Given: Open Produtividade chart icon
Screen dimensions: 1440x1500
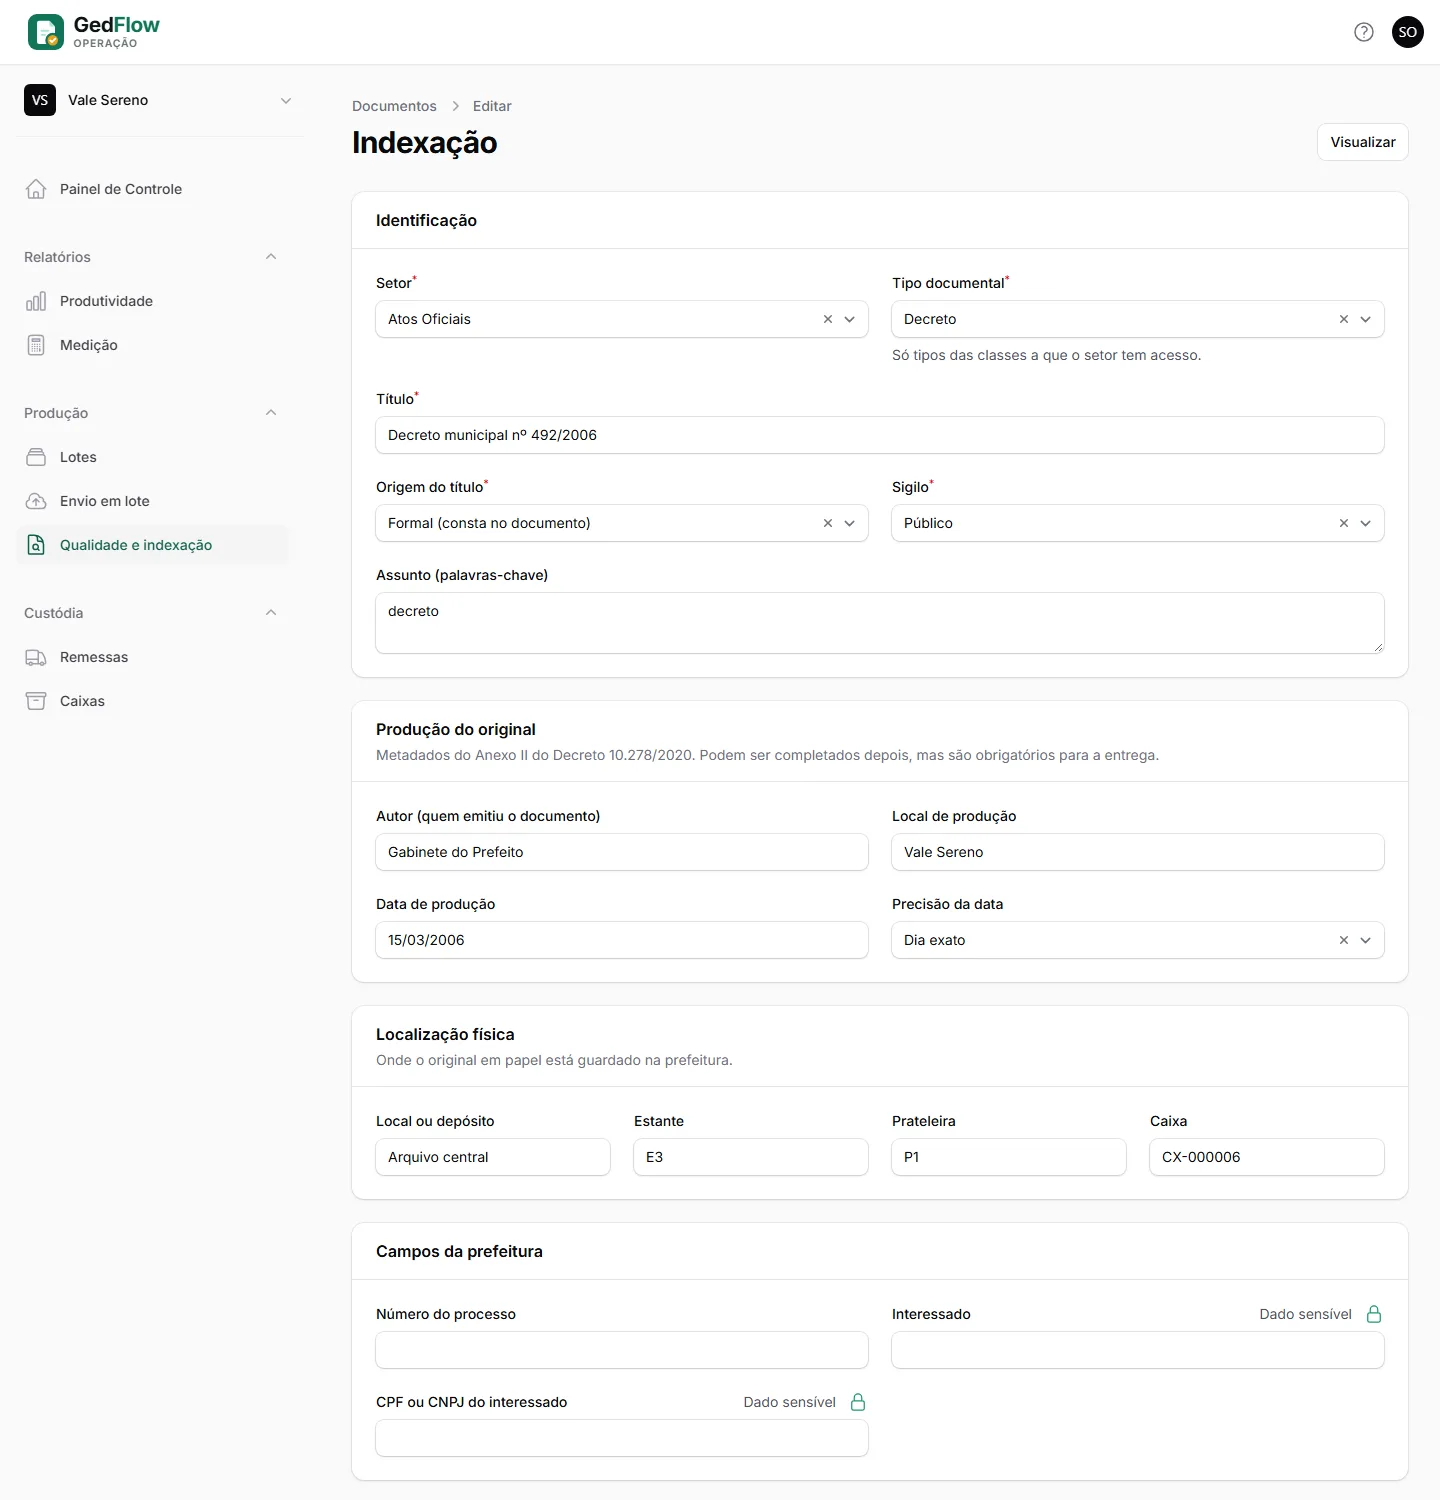Looking at the screenshot, I should coord(36,301).
